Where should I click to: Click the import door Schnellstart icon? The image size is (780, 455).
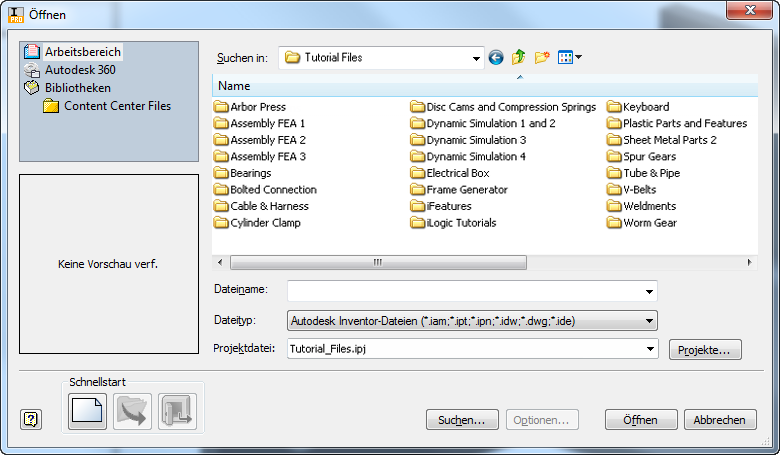pyautogui.click(x=178, y=411)
